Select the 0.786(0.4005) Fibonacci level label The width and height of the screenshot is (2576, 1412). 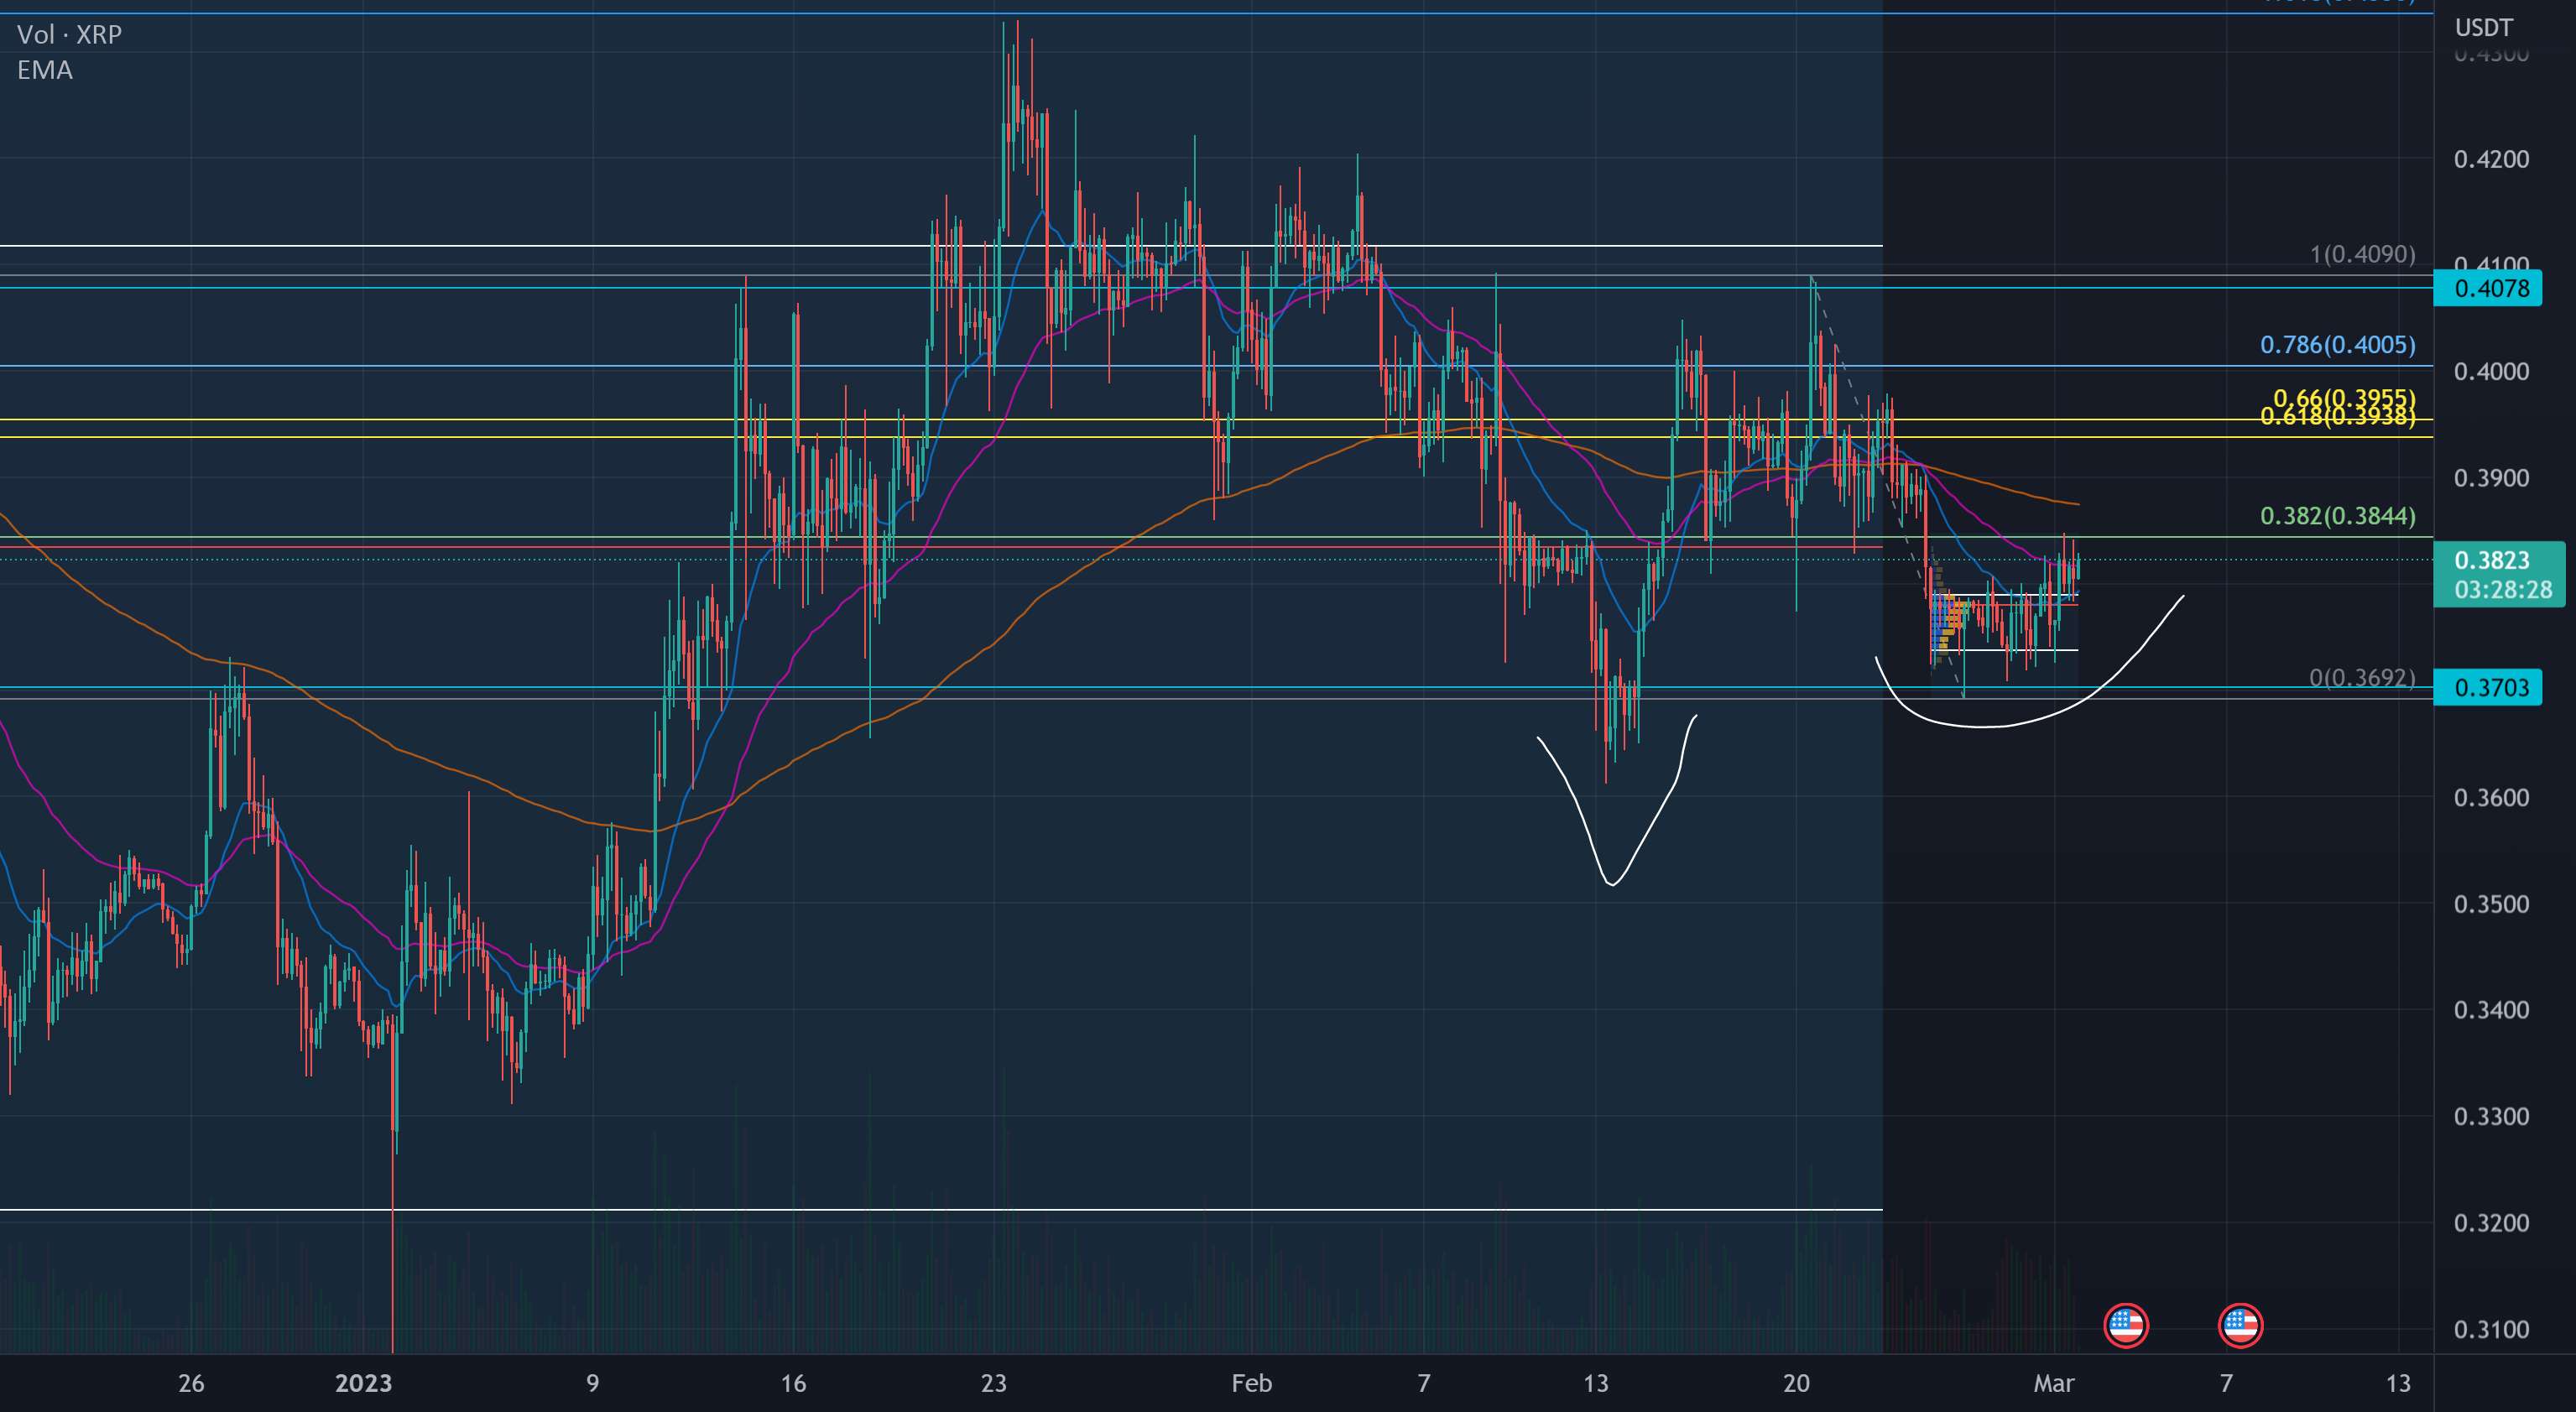(x=2338, y=345)
